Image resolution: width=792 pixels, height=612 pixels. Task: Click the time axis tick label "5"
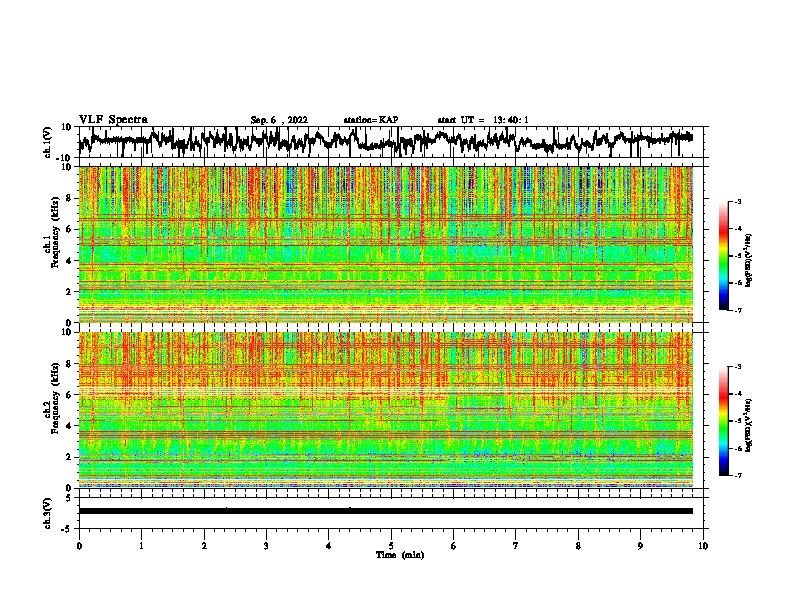tap(391, 546)
